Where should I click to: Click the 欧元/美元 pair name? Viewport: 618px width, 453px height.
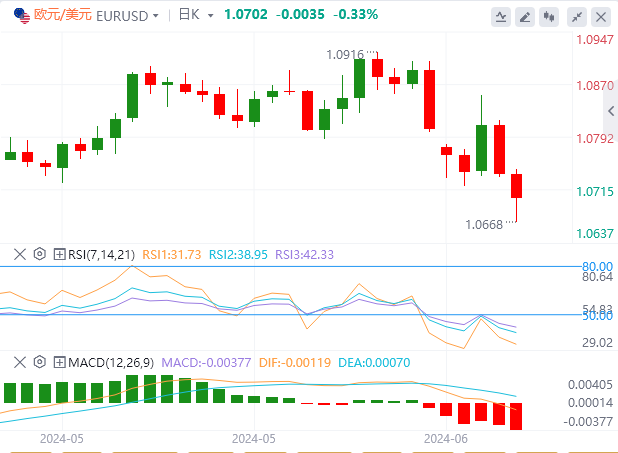(x=63, y=15)
